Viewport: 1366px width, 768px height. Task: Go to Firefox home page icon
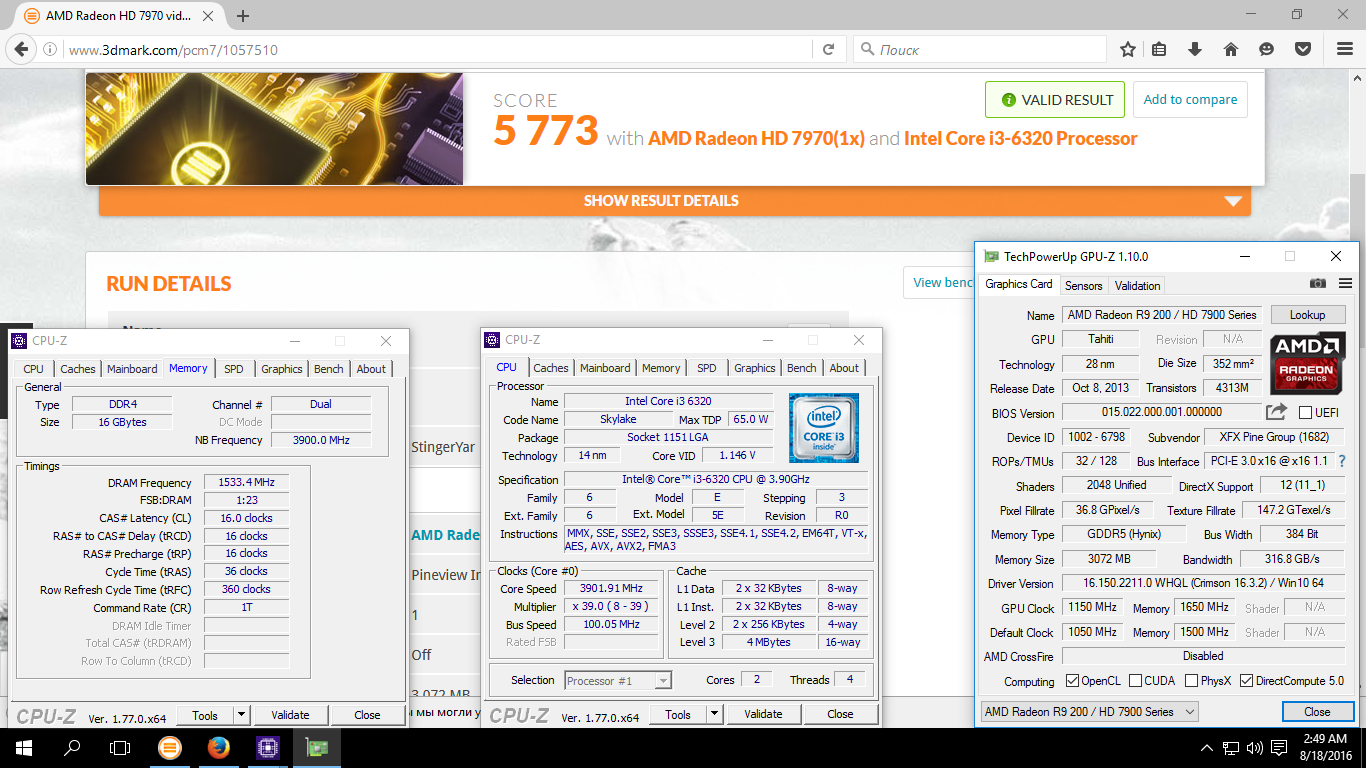(1231, 49)
